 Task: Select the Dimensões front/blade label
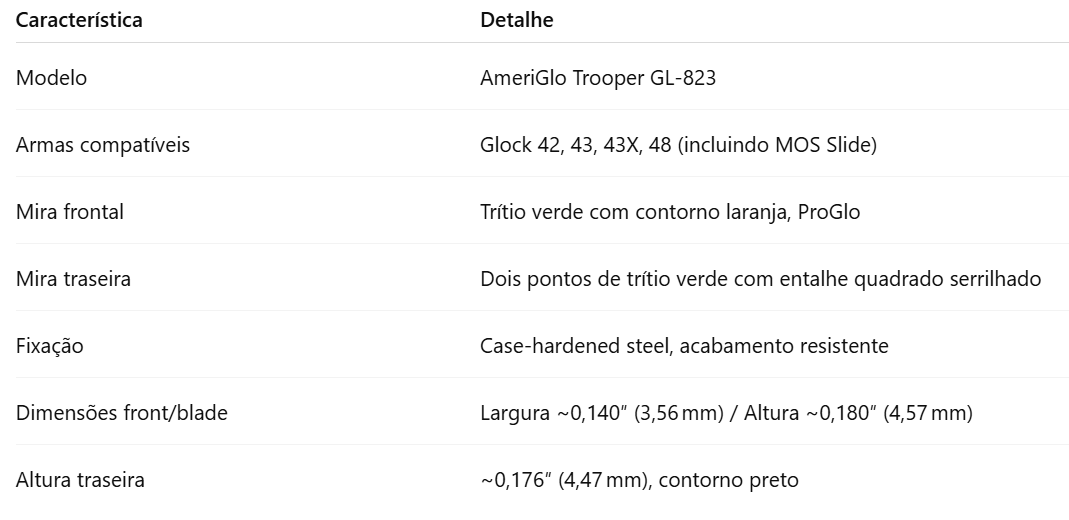tap(121, 413)
